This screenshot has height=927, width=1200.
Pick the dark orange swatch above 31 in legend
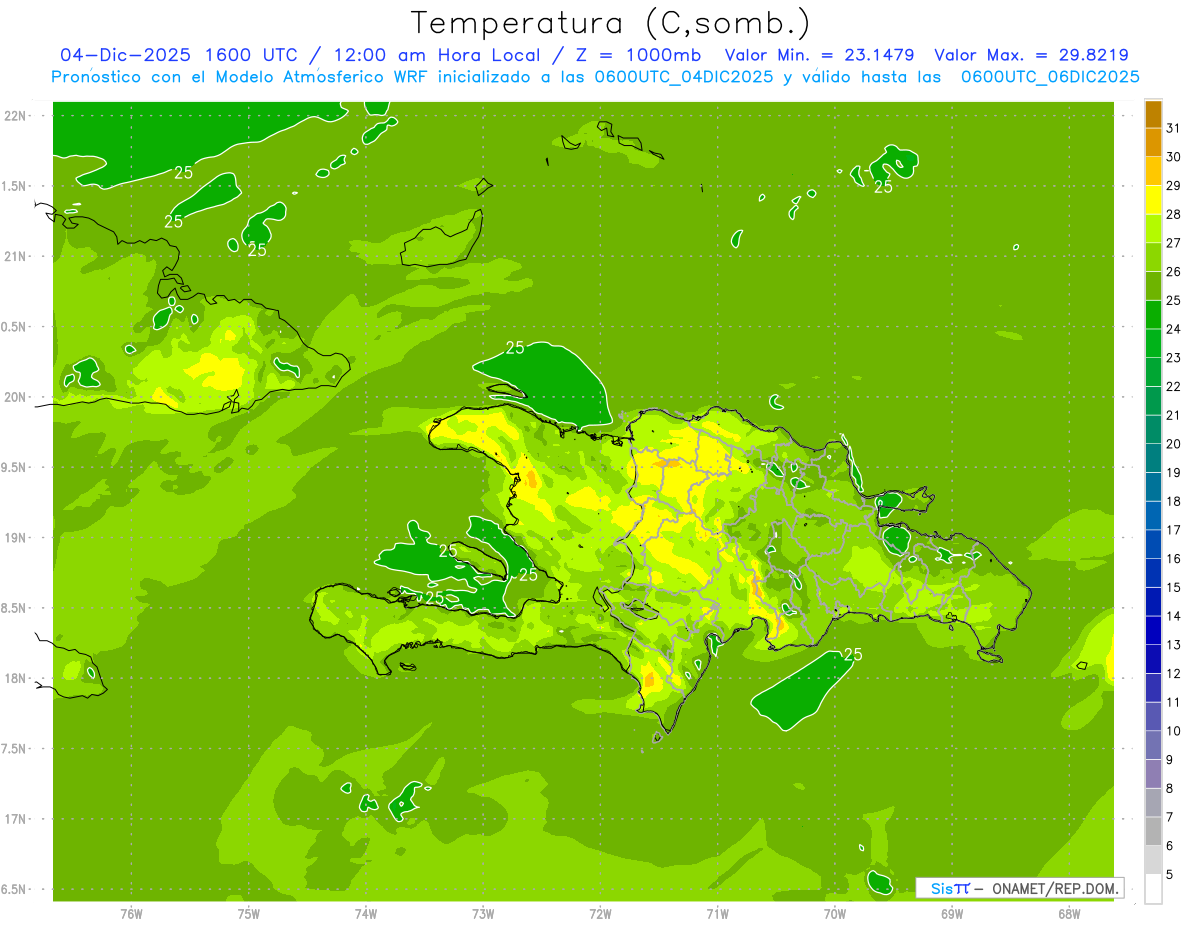tap(1153, 114)
